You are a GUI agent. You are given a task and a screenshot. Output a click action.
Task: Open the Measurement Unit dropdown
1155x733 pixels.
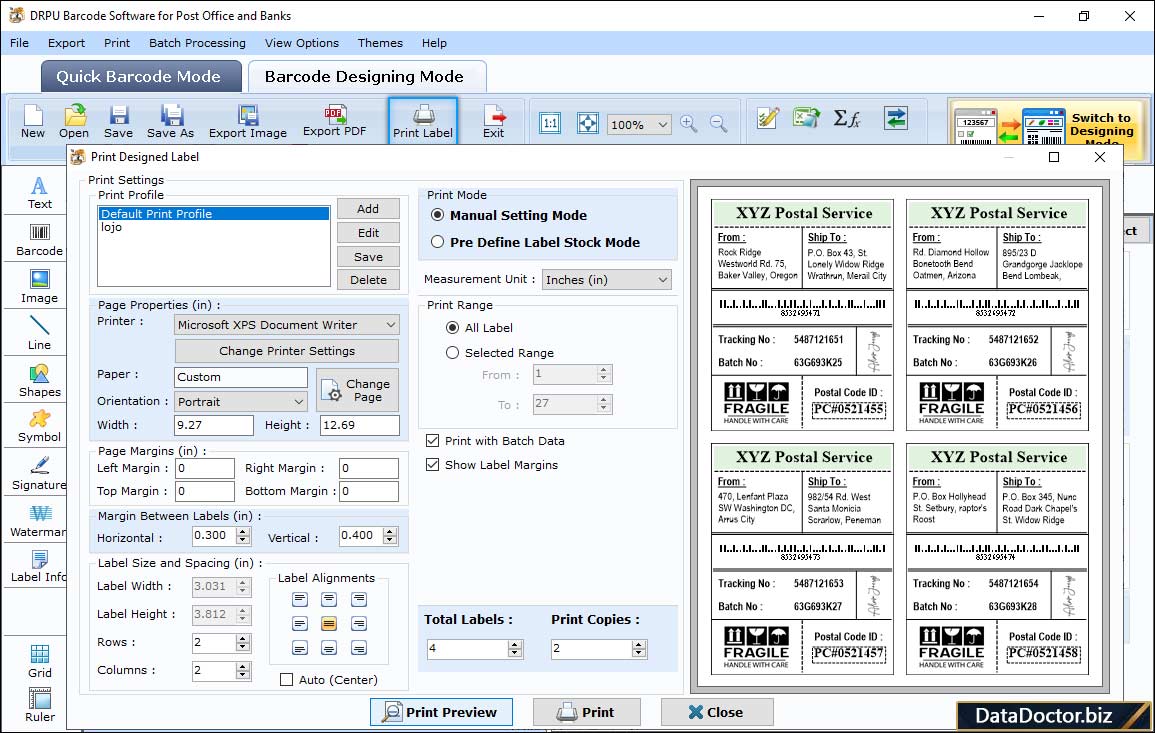[607, 280]
